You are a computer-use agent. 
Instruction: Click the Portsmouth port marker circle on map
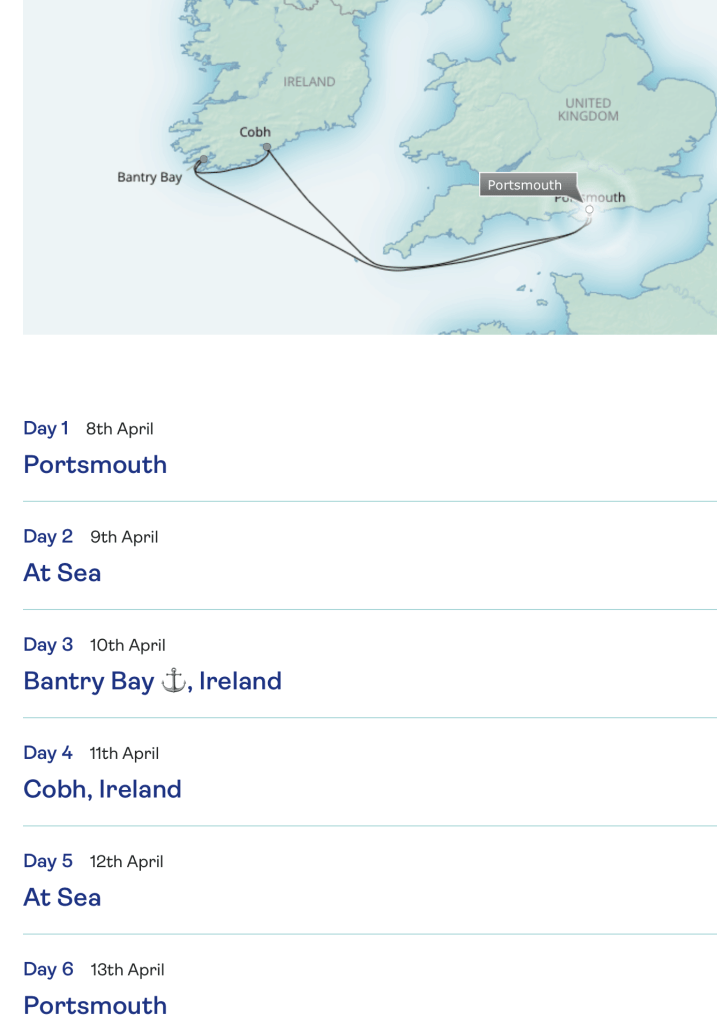(x=589, y=210)
